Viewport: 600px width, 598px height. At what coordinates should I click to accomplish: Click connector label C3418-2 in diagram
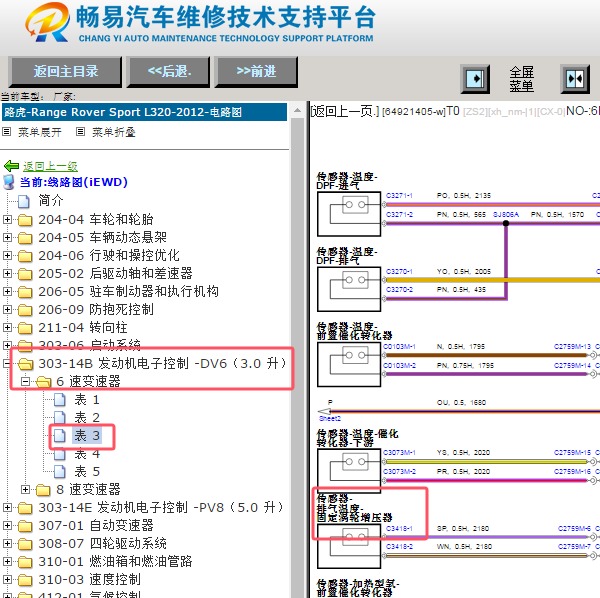(x=399, y=547)
